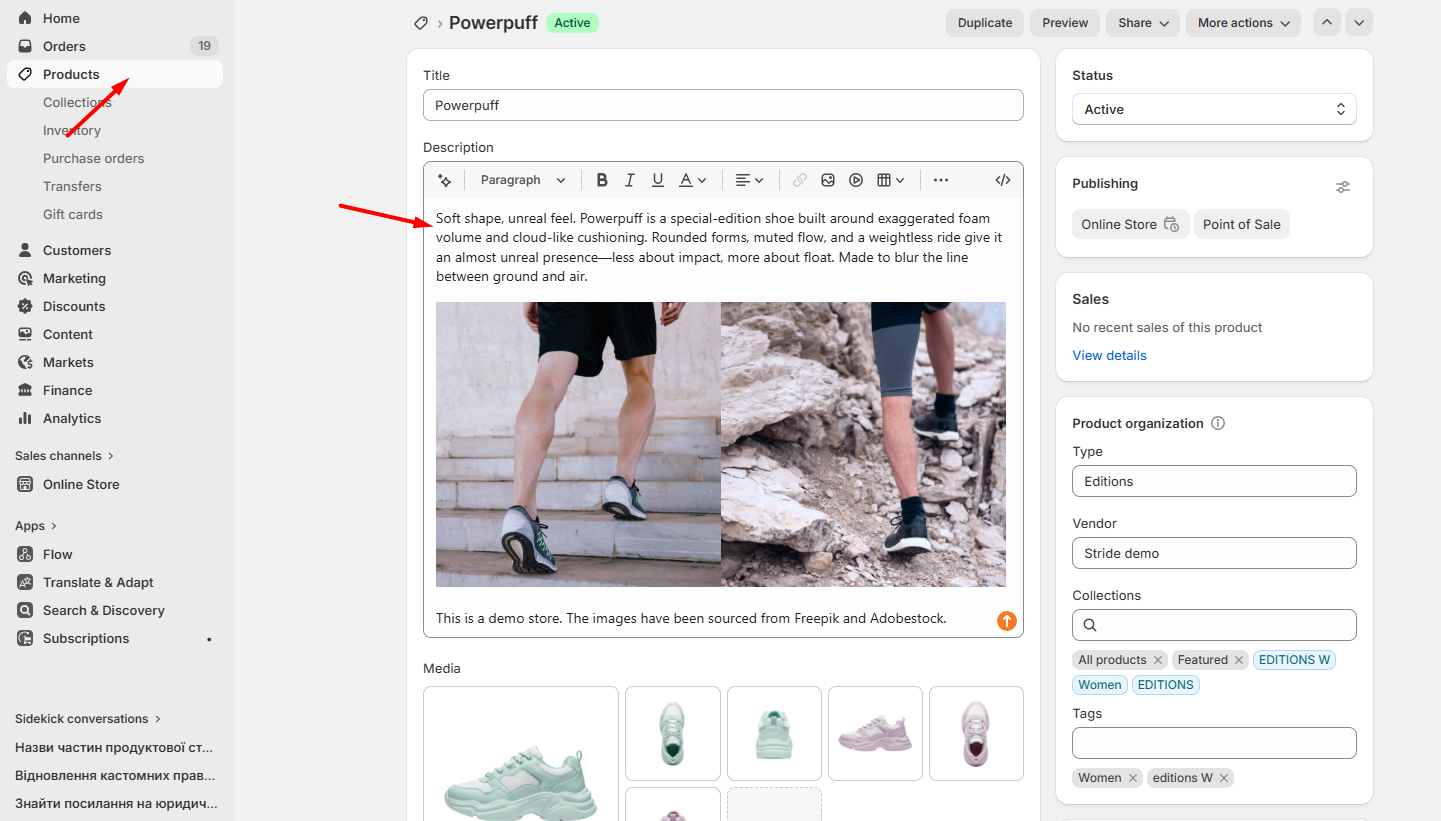Click the insert image icon
This screenshot has width=1441, height=821.
(828, 180)
